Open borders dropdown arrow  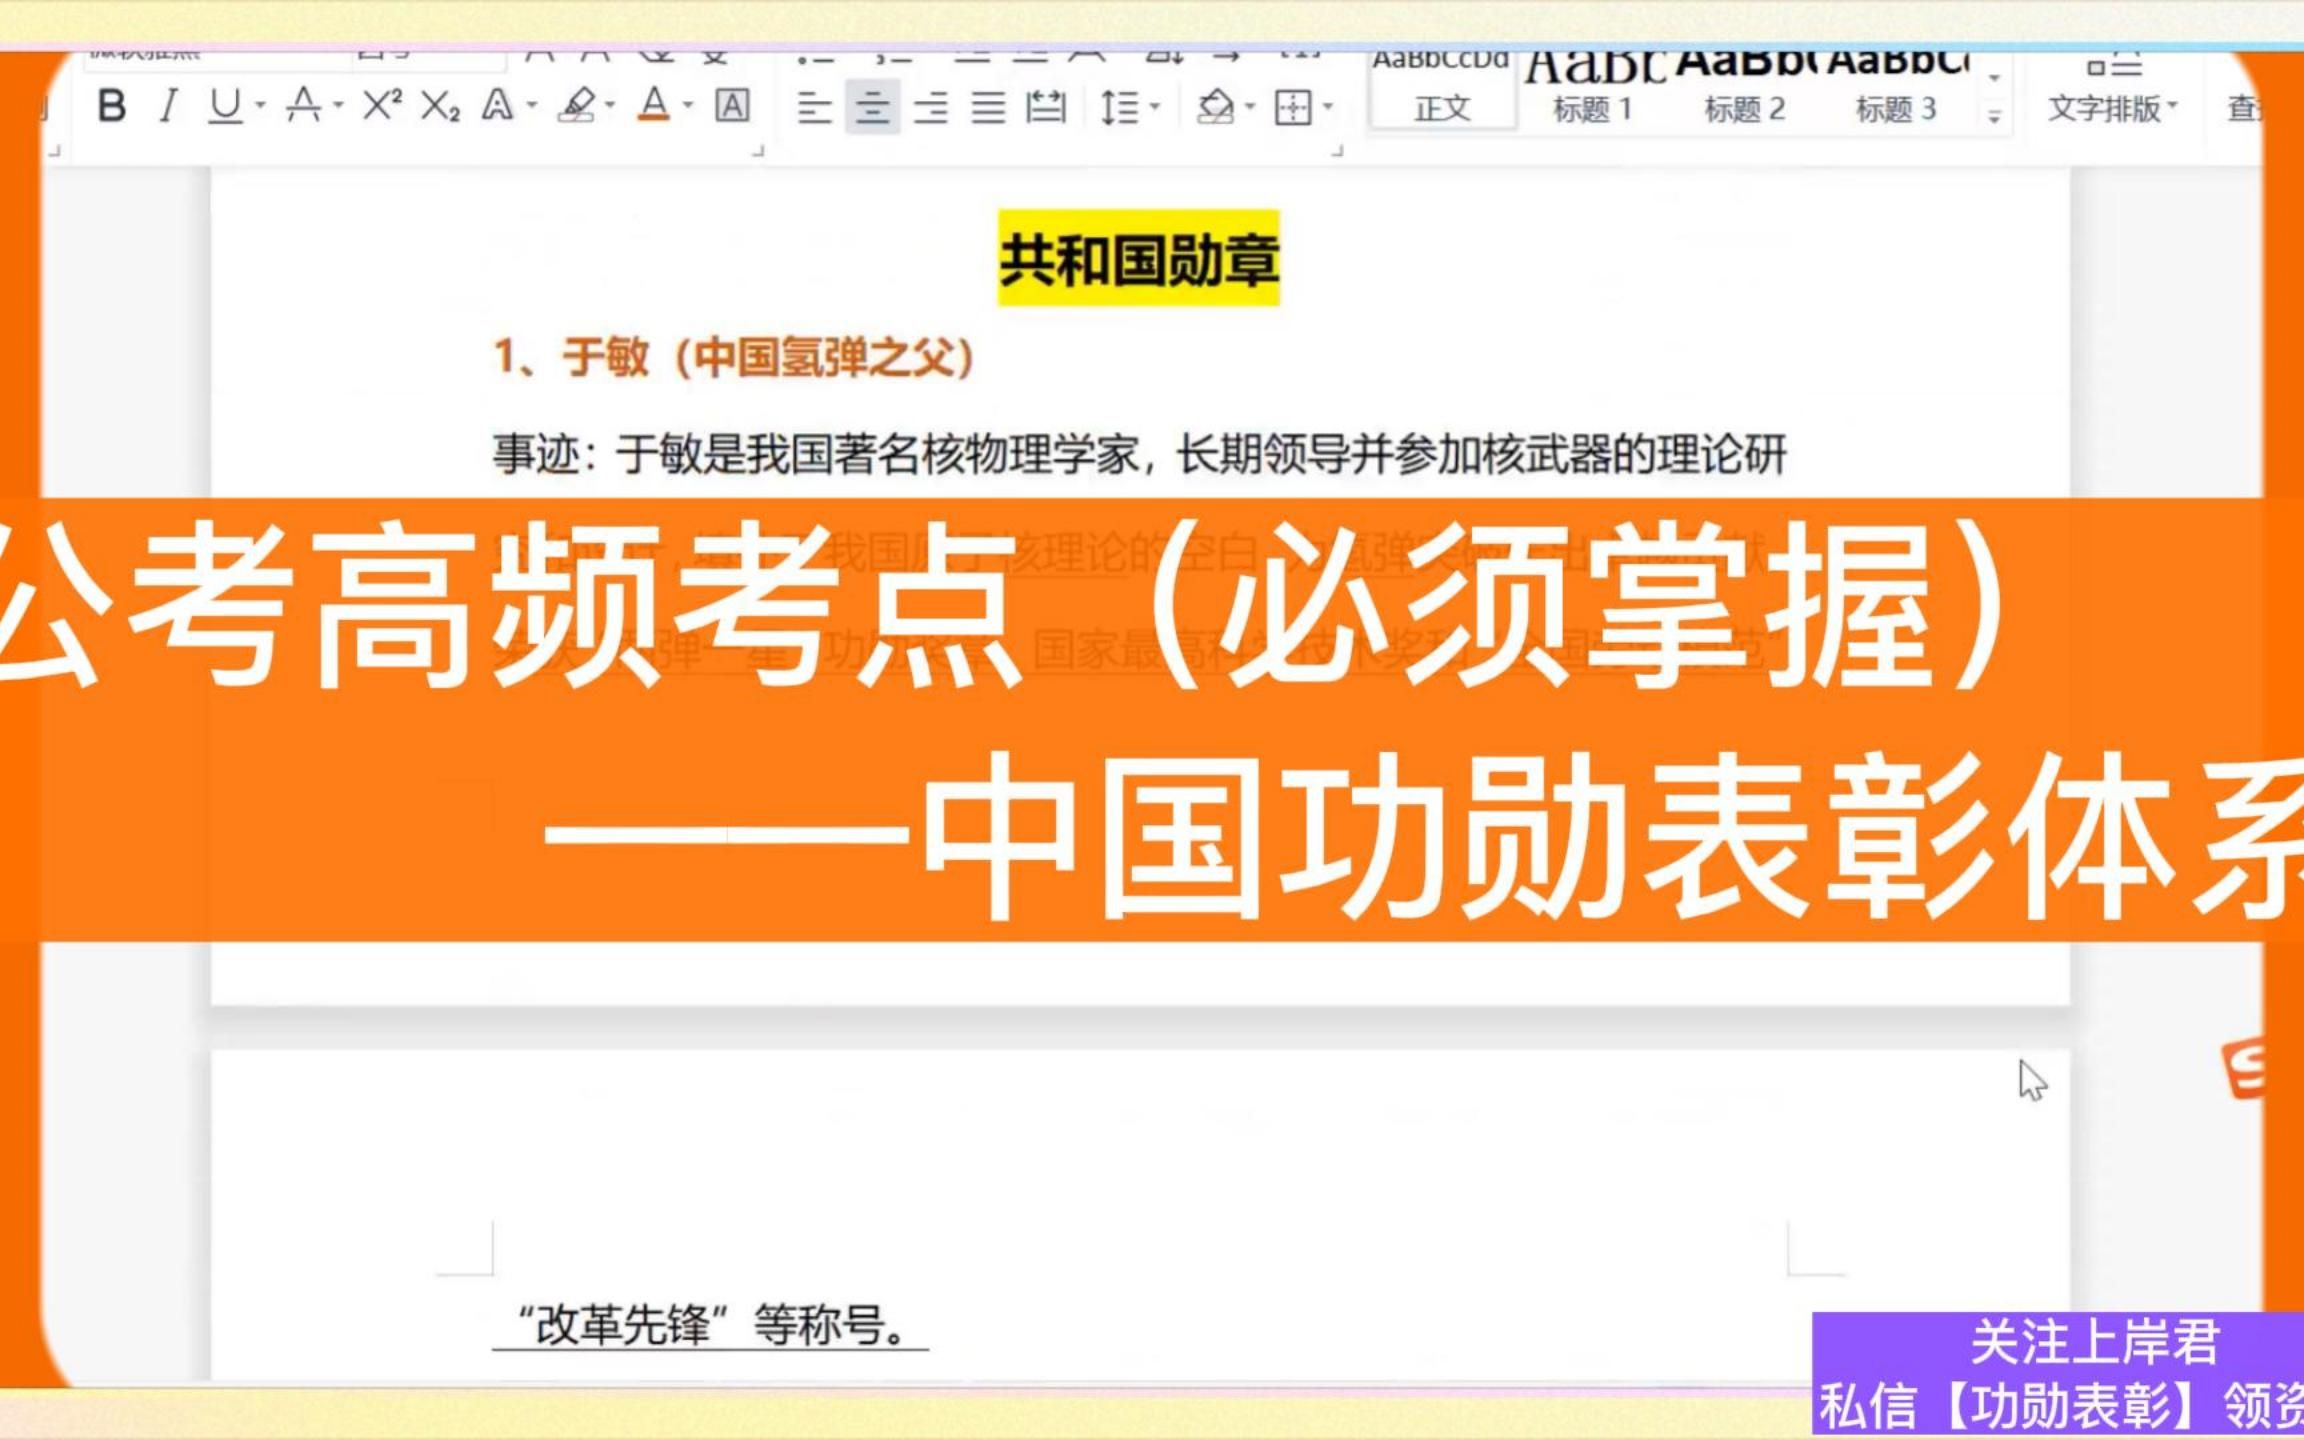1328,105
